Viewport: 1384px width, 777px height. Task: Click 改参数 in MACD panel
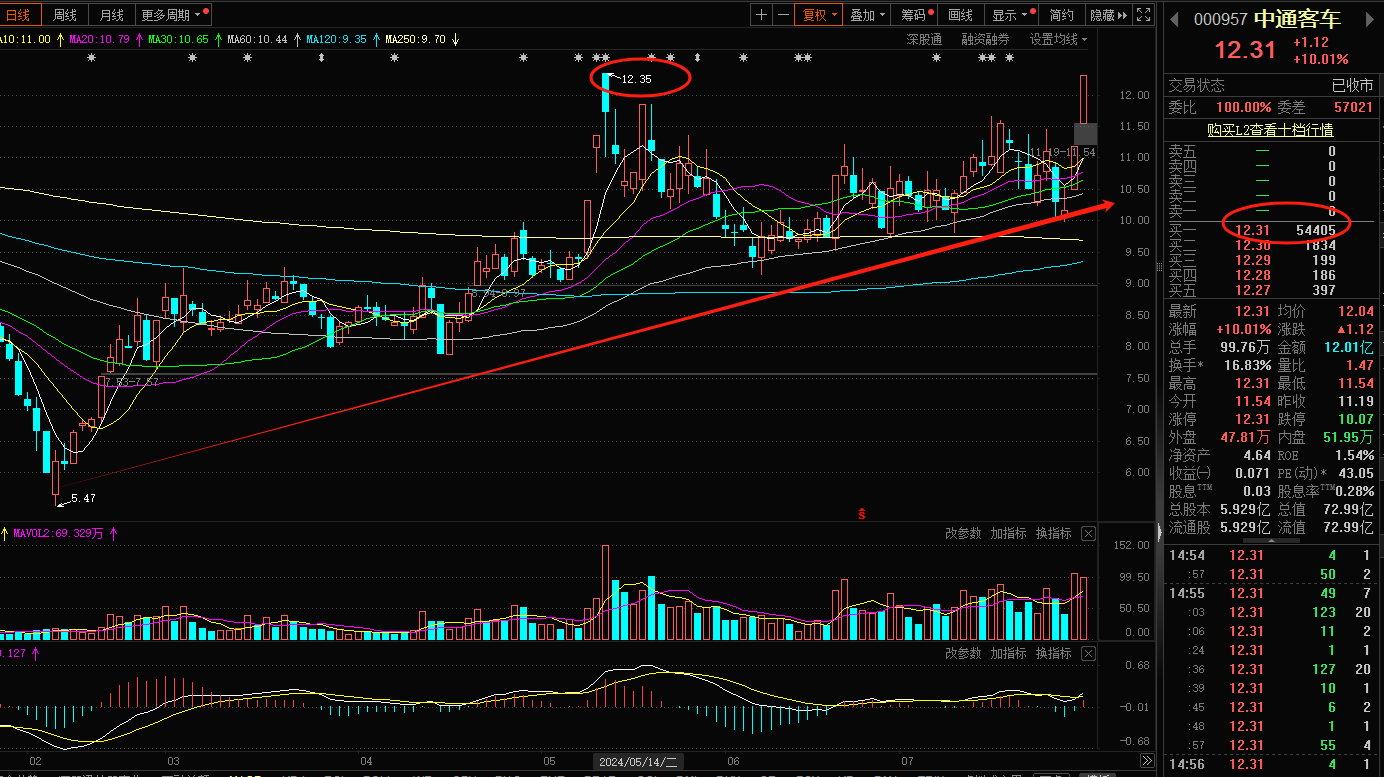coord(963,653)
